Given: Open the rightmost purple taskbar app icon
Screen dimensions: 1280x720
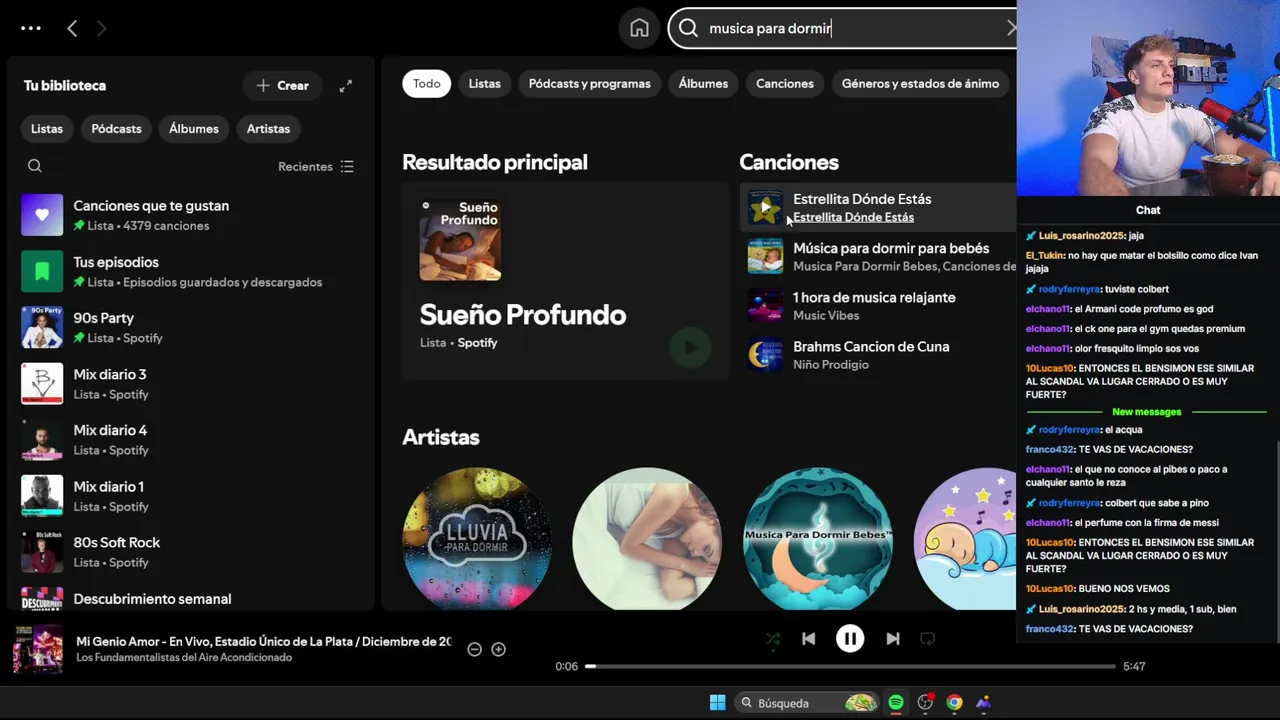Looking at the screenshot, I should point(984,703).
